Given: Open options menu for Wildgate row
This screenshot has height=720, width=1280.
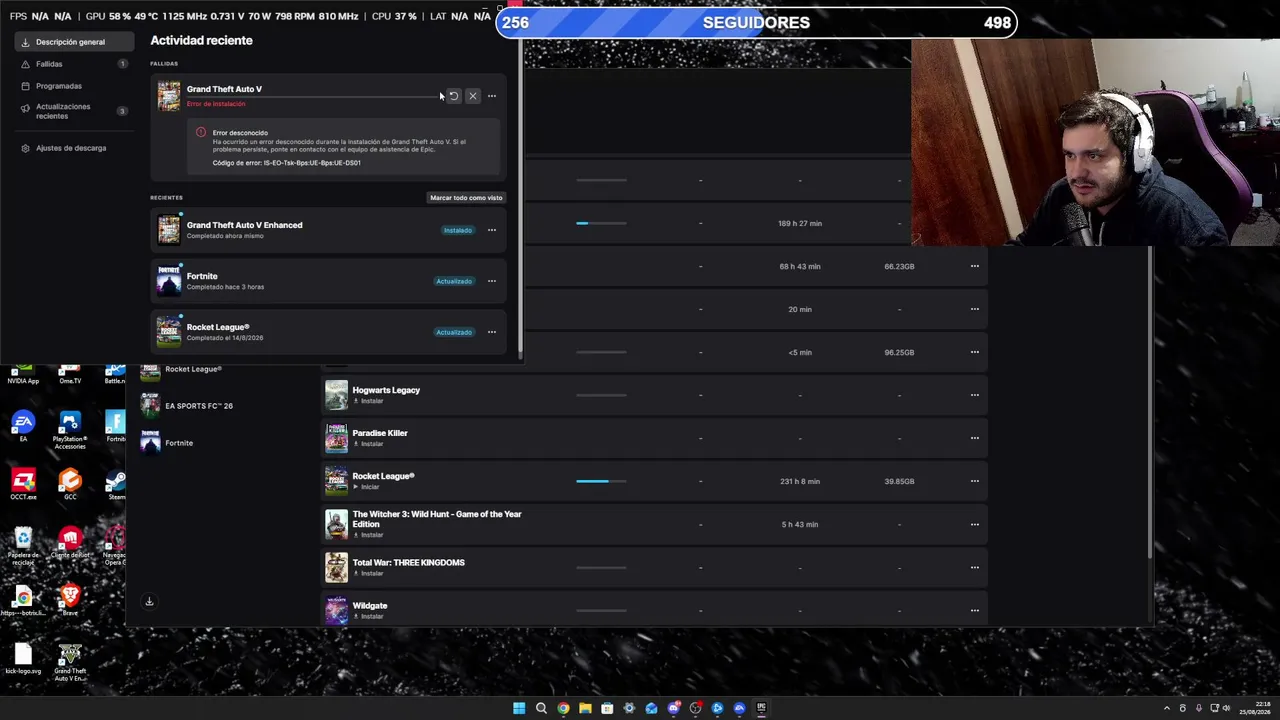Looking at the screenshot, I should [975, 610].
